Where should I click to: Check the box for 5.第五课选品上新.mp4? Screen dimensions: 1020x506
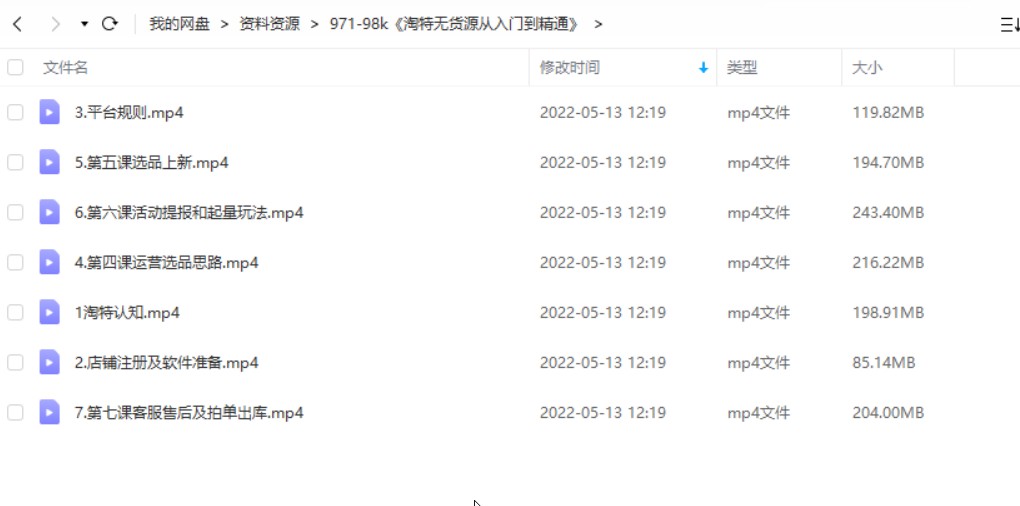click(15, 163)
